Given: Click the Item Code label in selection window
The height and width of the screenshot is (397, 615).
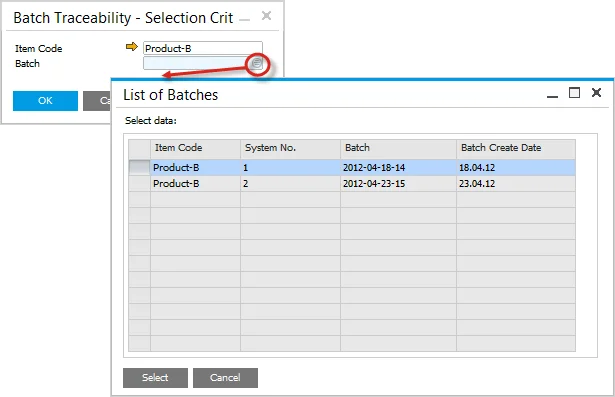Looking at the screenshot, I should click(x=38, y=49).
